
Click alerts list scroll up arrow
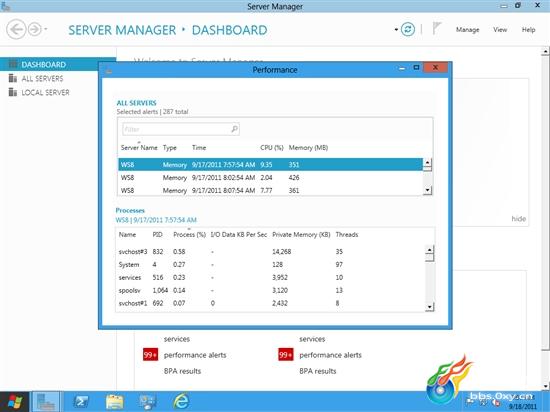click(x=427, y=162)
